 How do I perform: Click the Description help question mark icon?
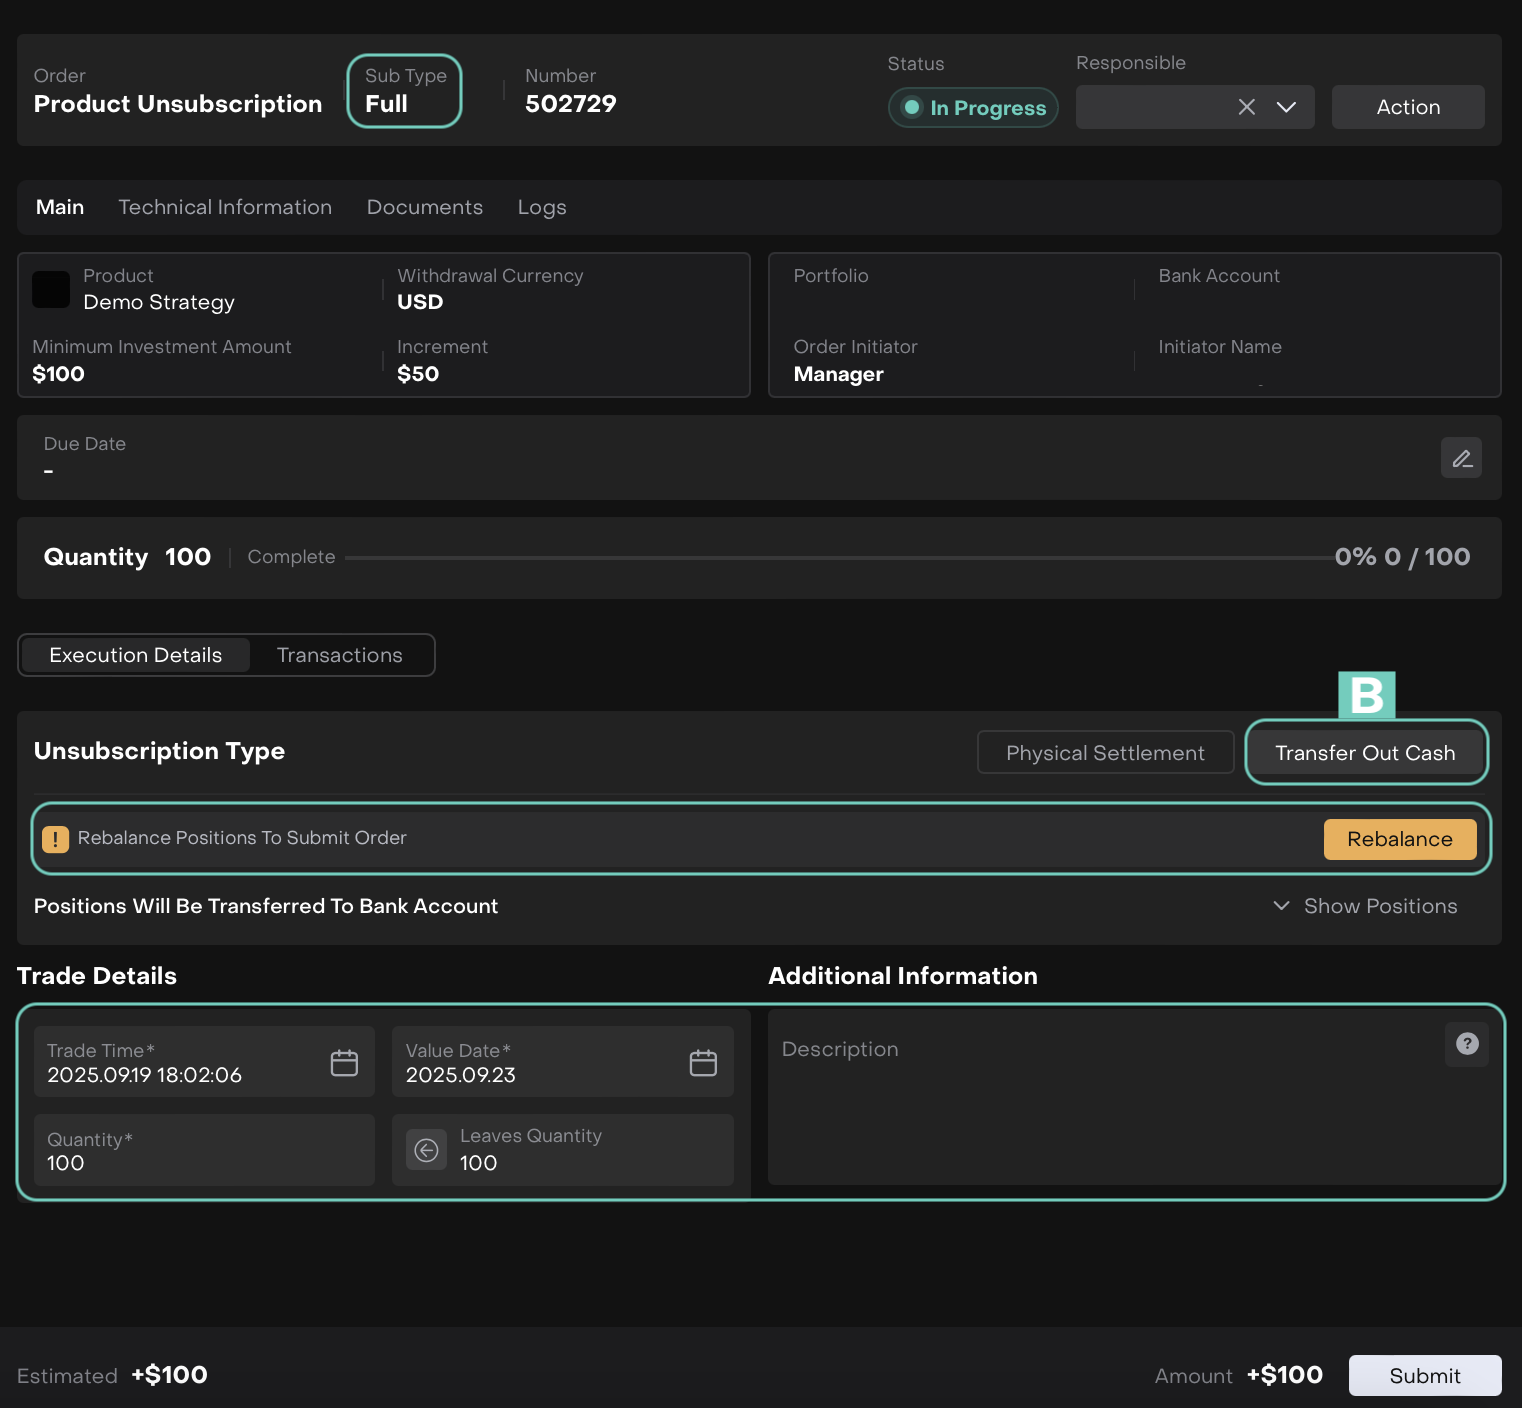tap(1467, 1044)
